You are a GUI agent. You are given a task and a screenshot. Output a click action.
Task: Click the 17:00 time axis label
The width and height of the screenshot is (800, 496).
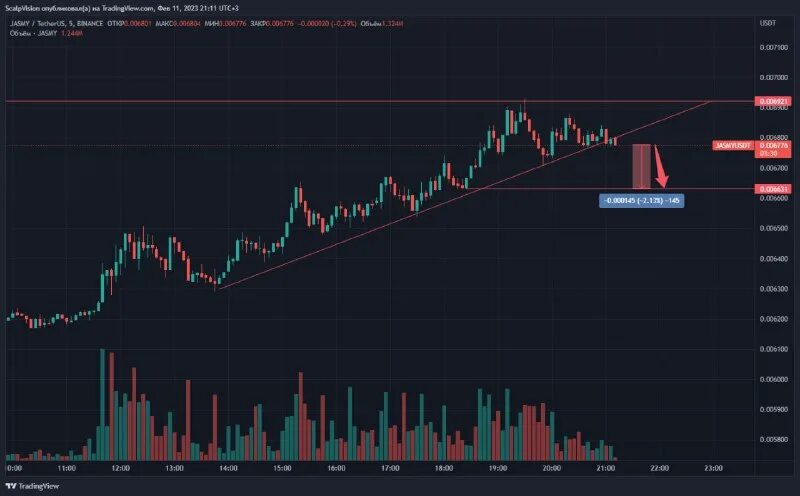pos(390,468)
